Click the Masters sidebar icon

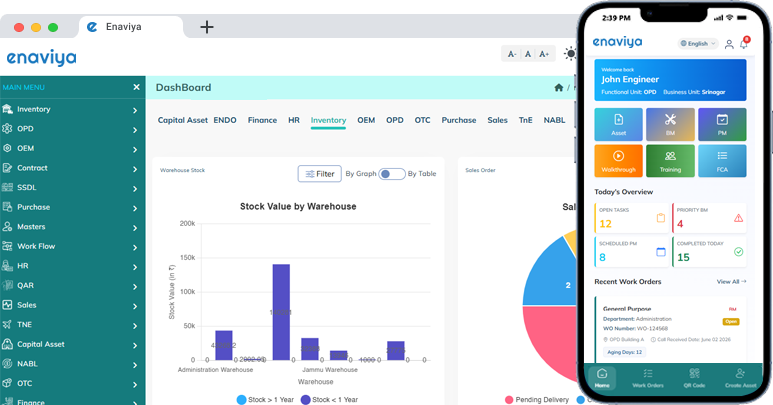7,227
